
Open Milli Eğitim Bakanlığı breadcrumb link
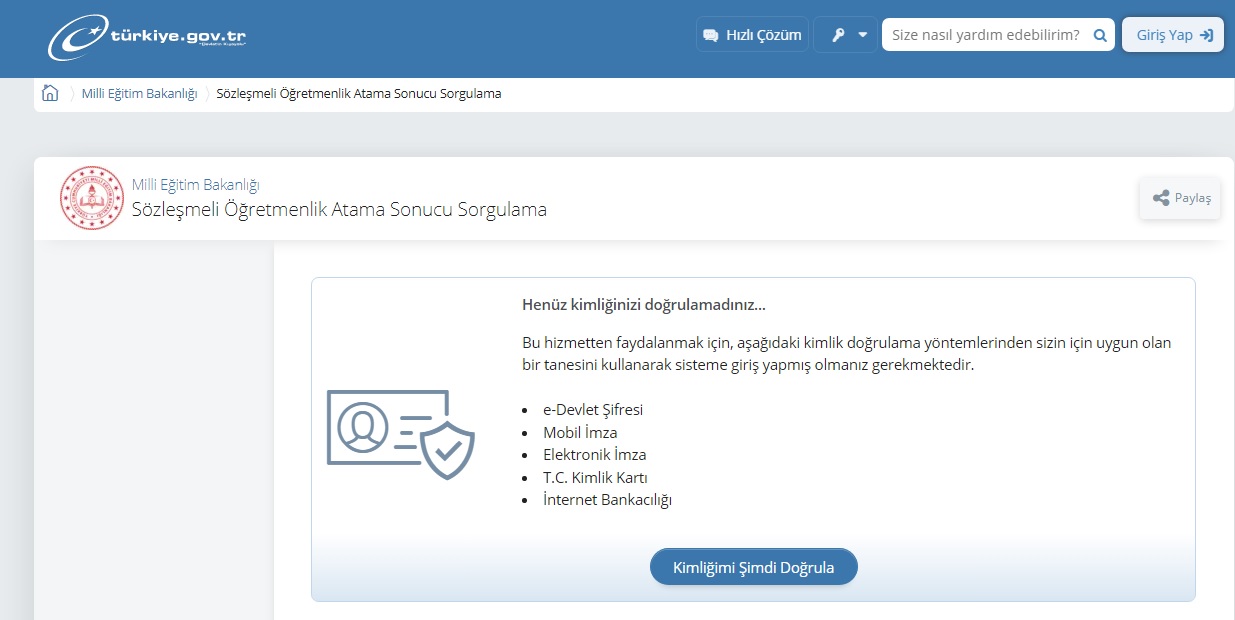tap(139, 94)
